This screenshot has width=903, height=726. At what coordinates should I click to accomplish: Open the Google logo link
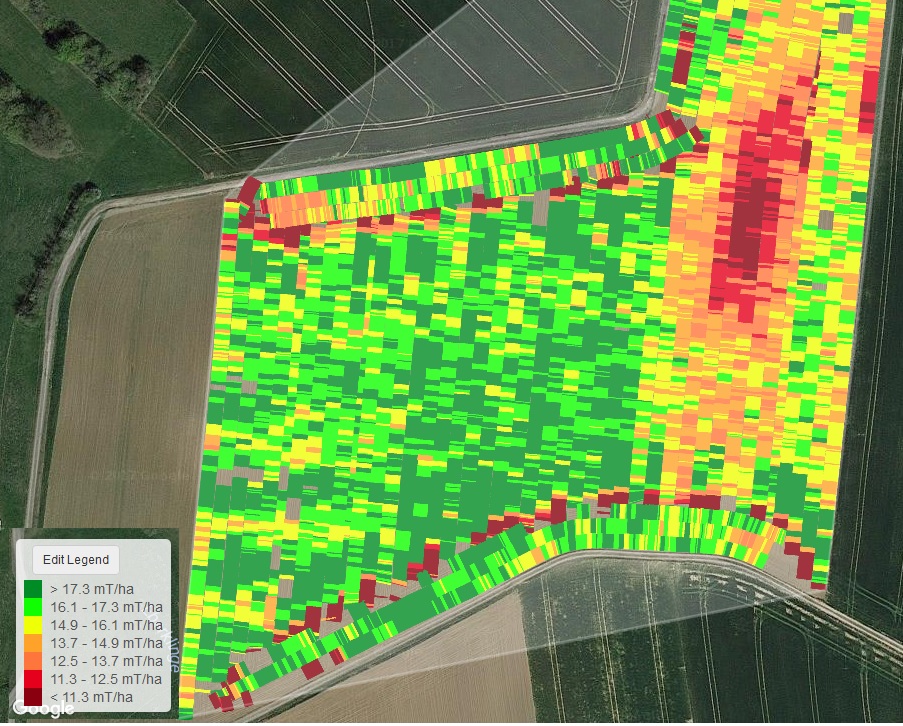coord(42,708)
